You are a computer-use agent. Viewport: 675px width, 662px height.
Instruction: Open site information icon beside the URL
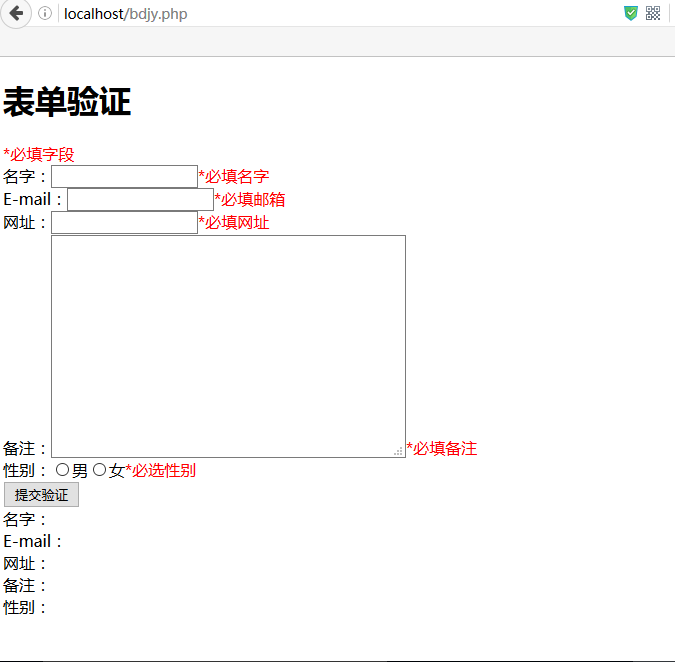point(45,13)
